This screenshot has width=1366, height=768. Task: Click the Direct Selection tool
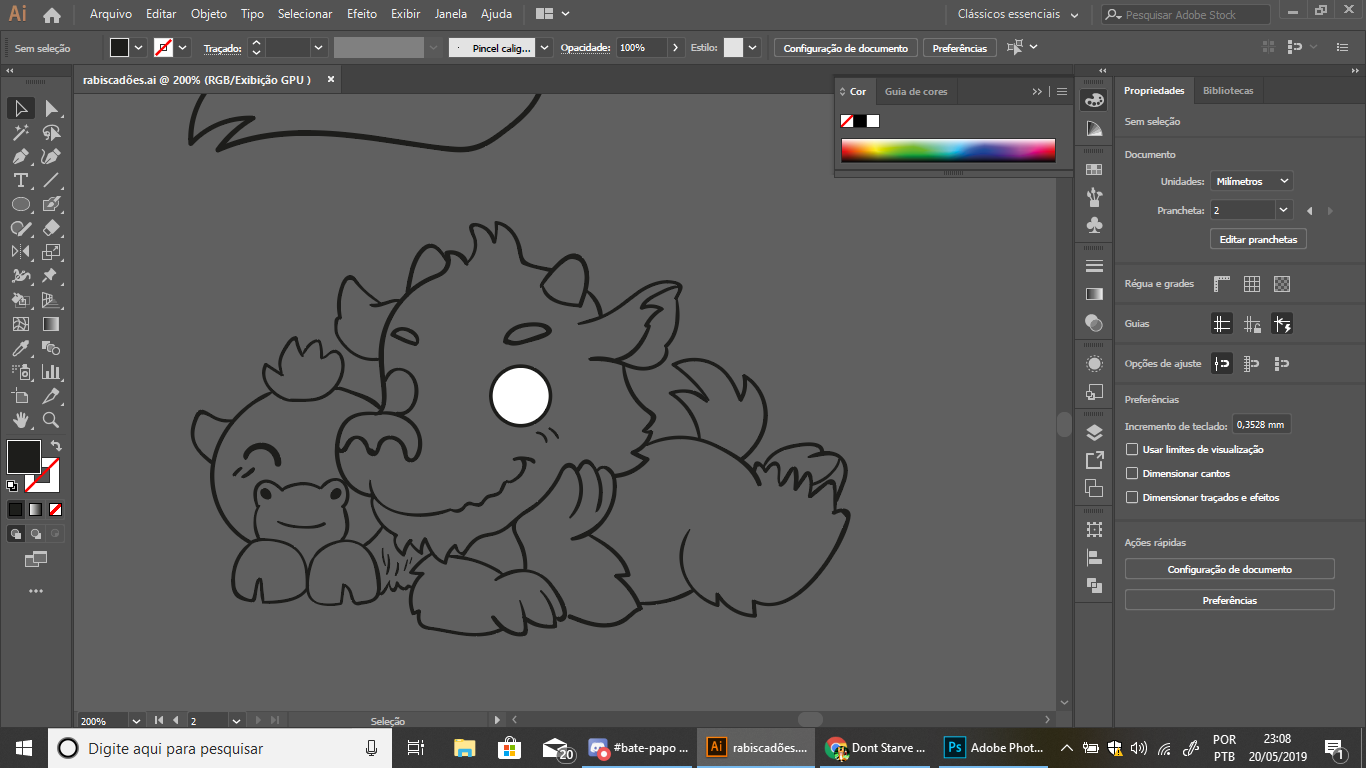(51, 108)
